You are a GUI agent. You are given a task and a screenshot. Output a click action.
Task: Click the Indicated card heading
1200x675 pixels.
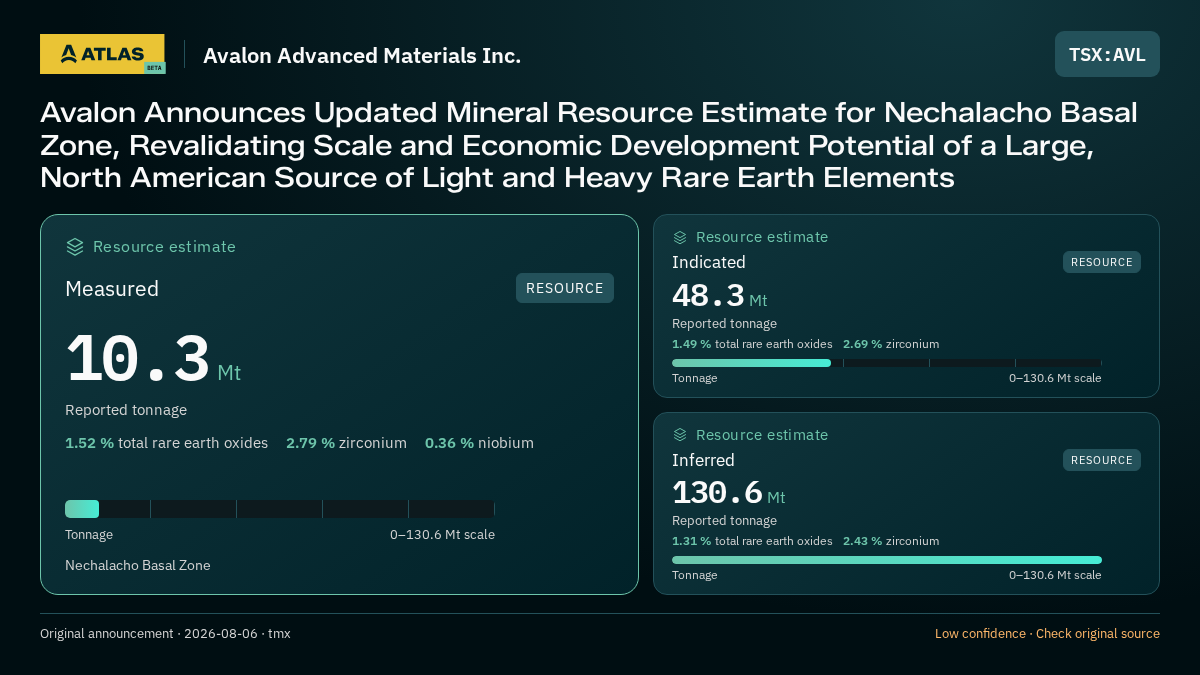click(709, 262)
